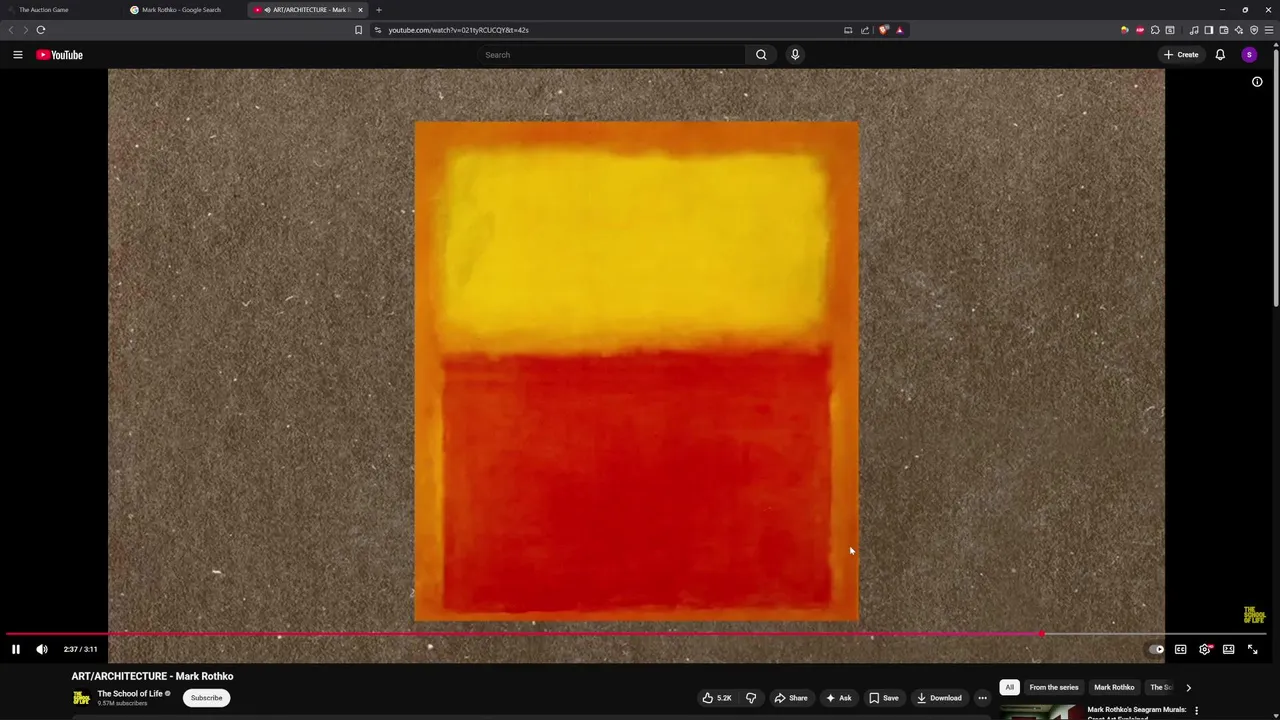Viewport: 1280px width, 720px height.
Task: Open a new browser tab
Action: (x=378, y=10)
